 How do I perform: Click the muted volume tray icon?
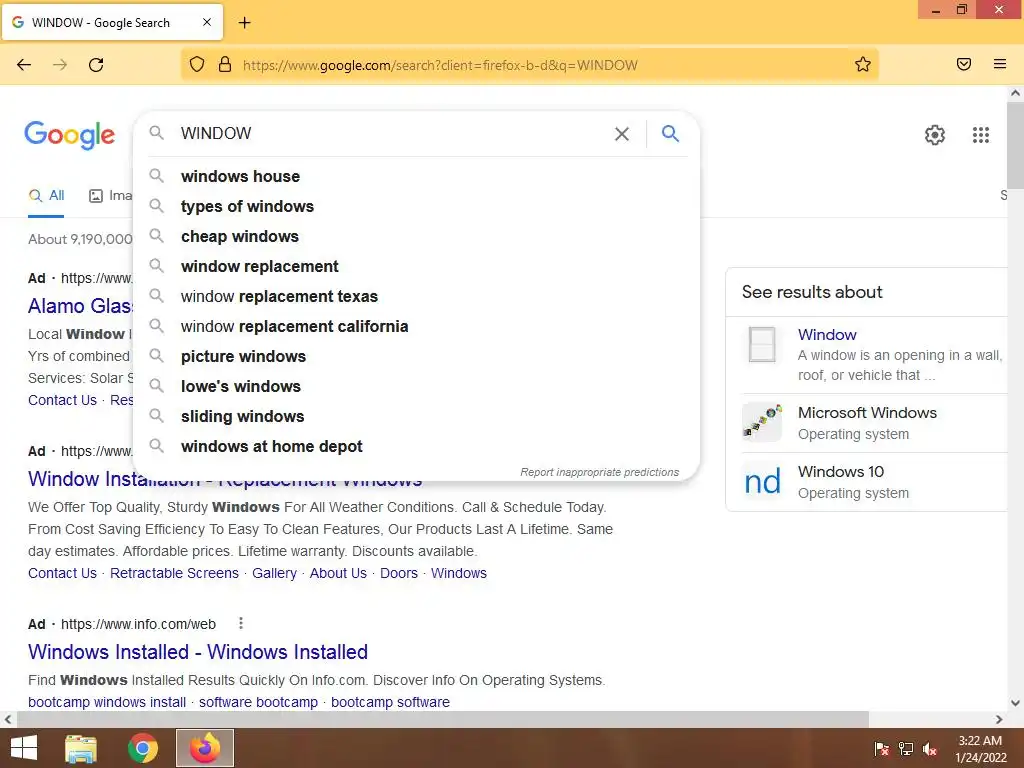(930, 749)
